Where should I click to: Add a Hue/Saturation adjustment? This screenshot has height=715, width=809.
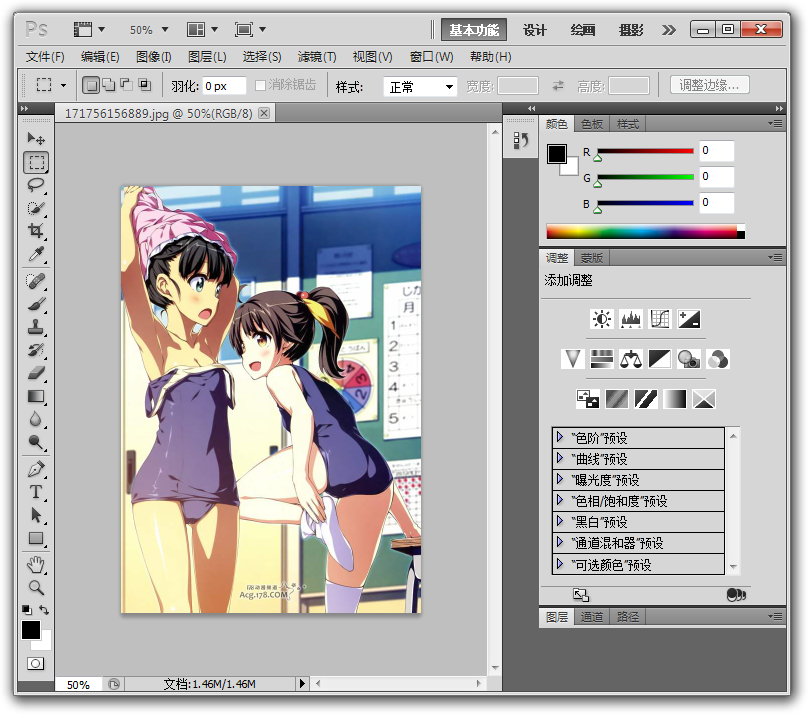pyautogui.click(x=602, y=359)
